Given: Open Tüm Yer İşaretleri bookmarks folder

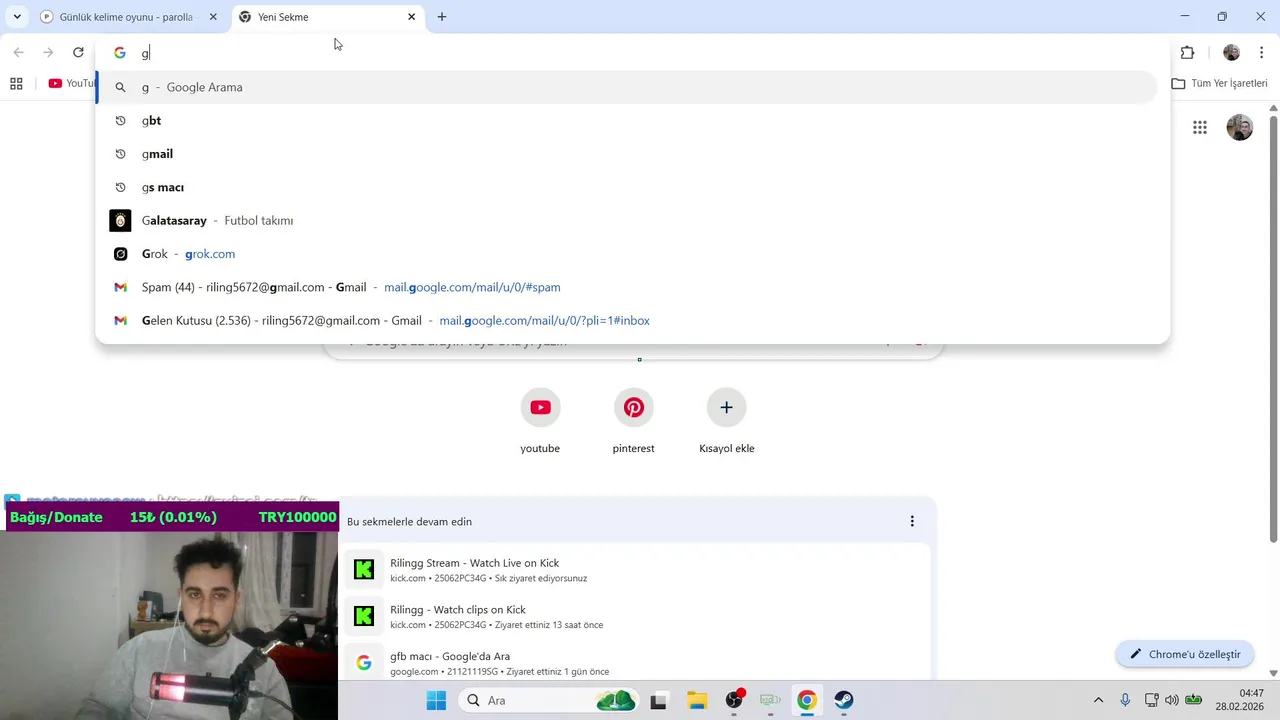Looking at the screenshot, I should pyautogui.click(x=1219, y=83).
